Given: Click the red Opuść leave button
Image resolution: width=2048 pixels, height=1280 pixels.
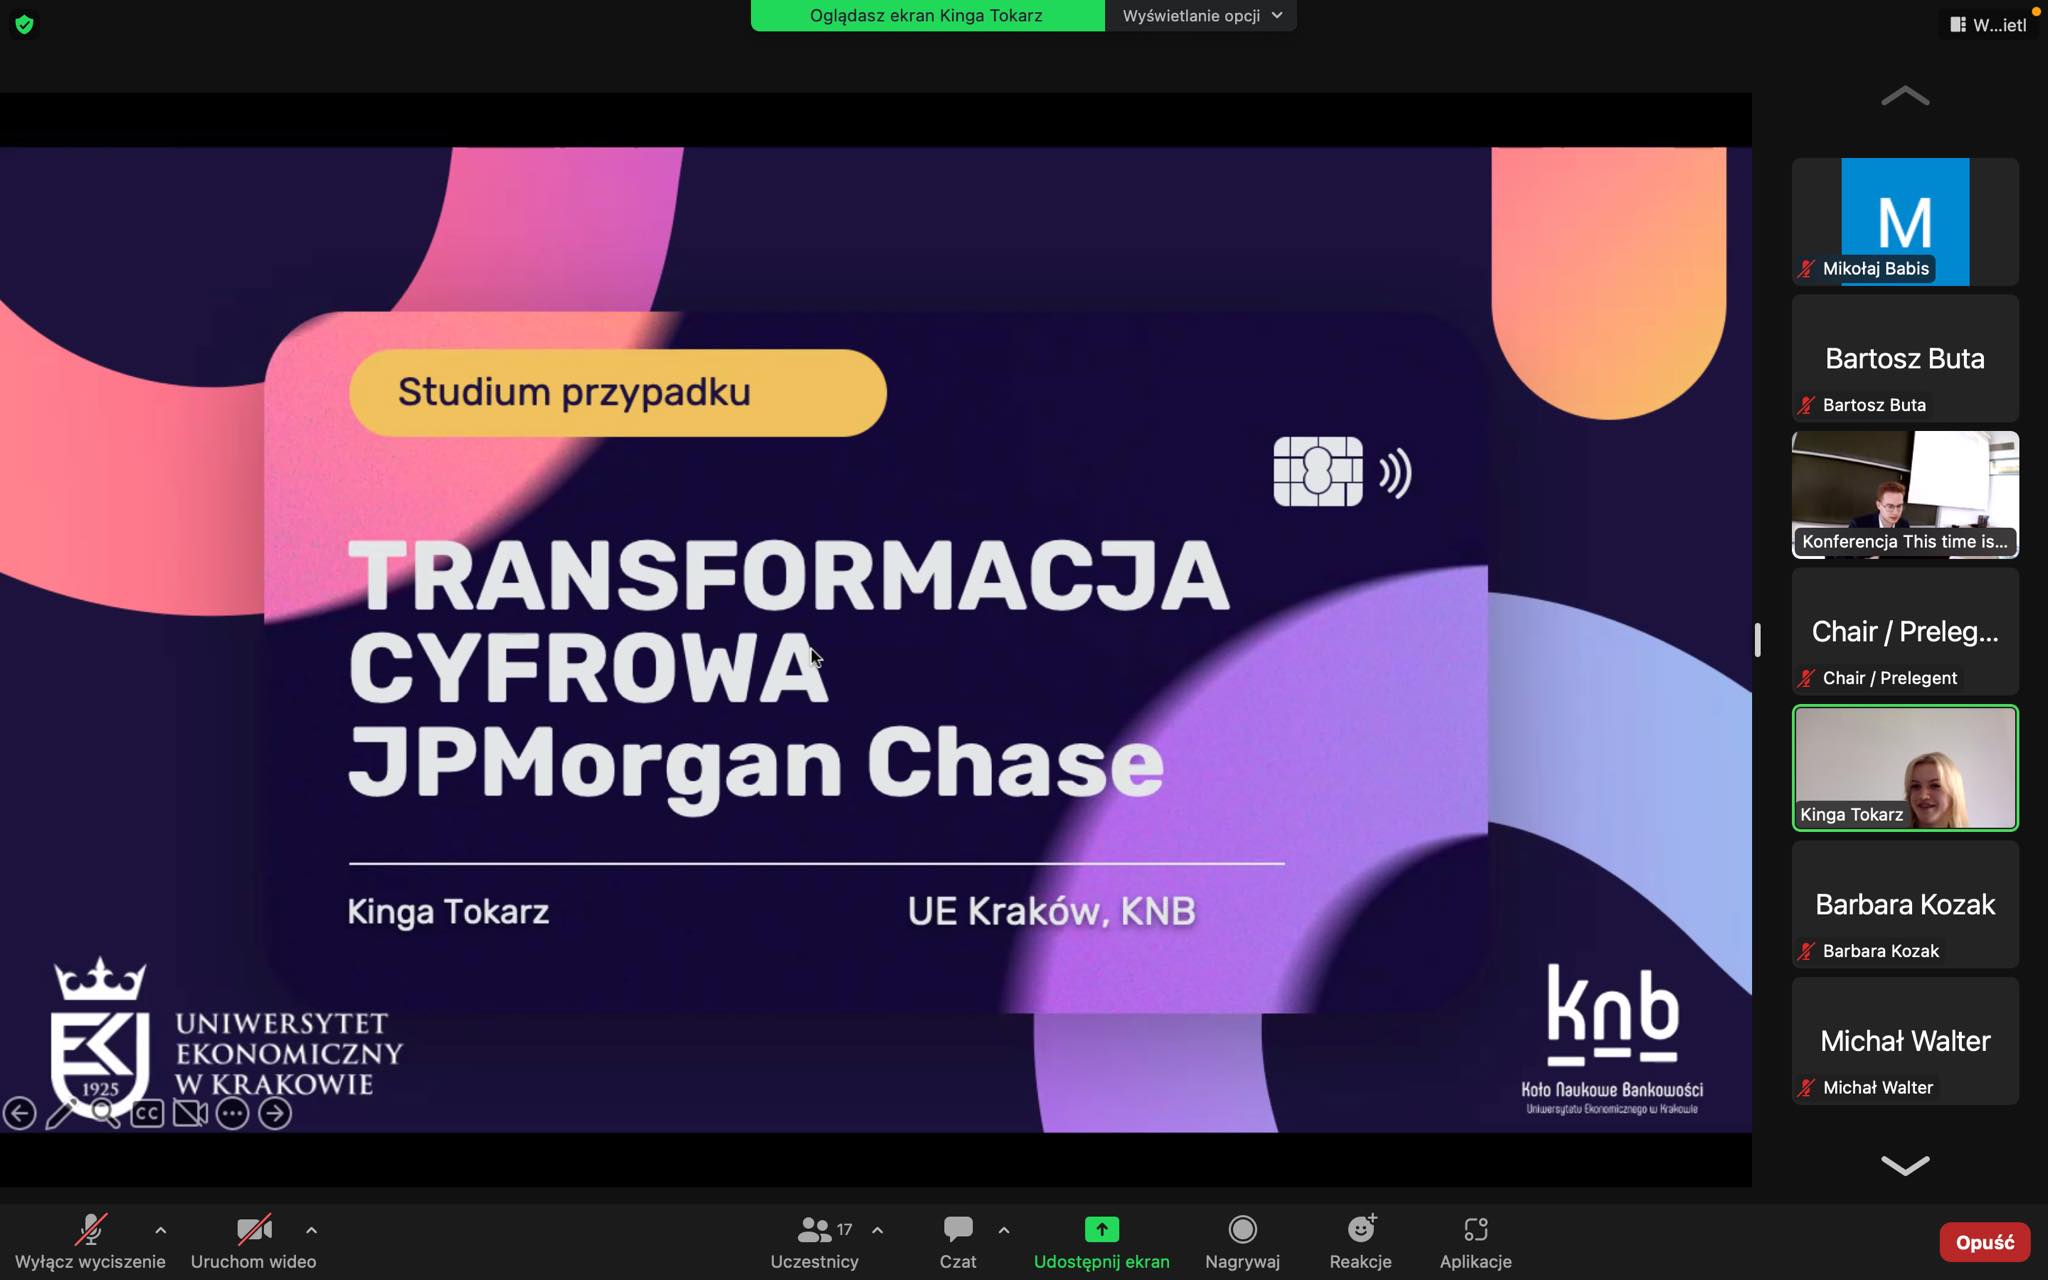Looking at the screenshot, I should coord(1984,1242).
